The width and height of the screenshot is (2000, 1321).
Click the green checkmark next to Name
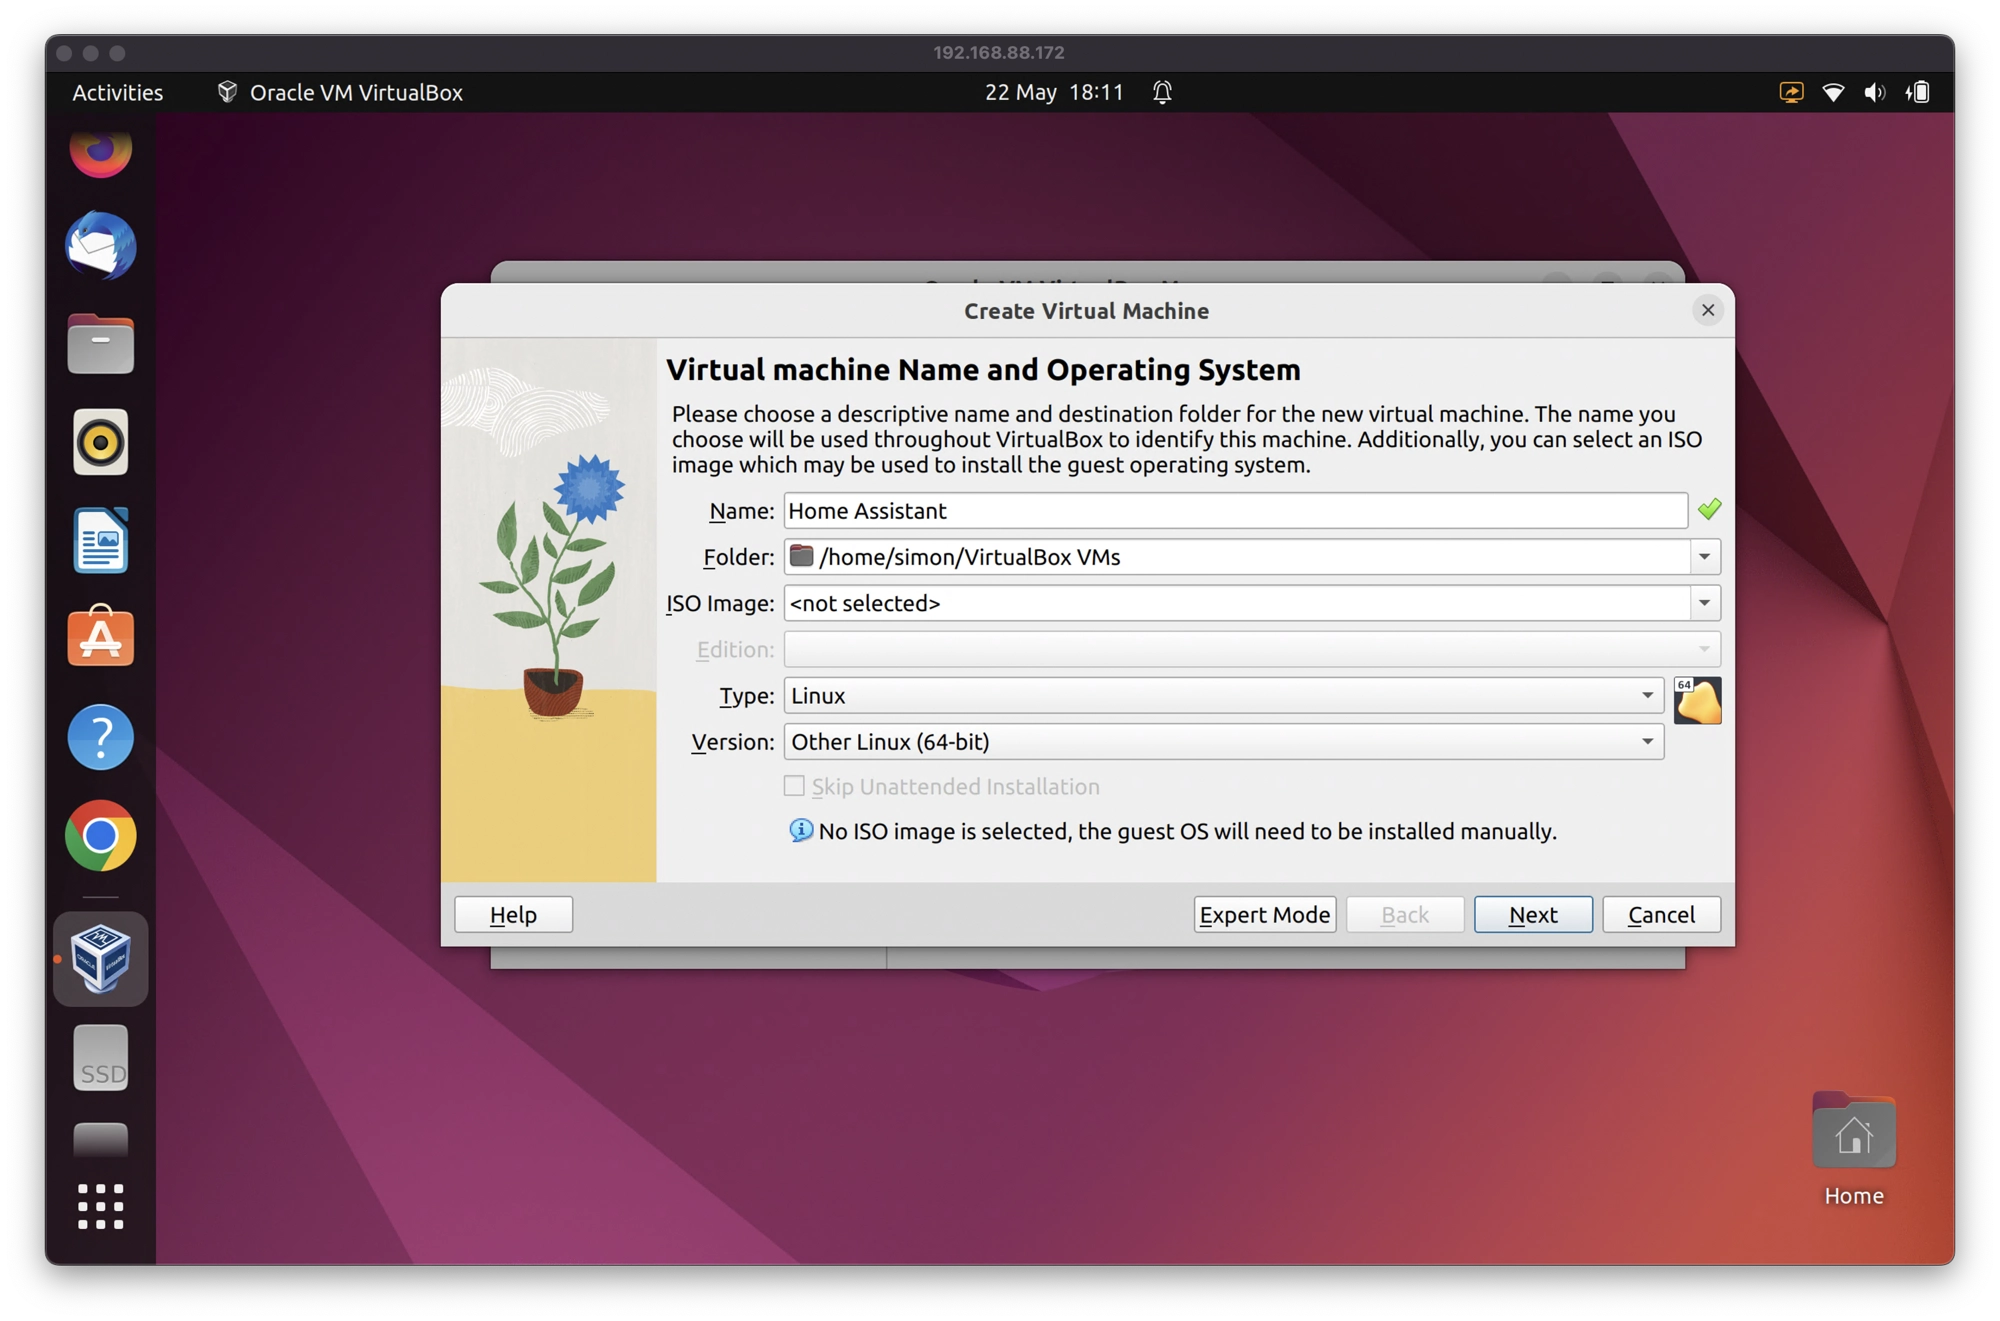tap(1709, 510)
